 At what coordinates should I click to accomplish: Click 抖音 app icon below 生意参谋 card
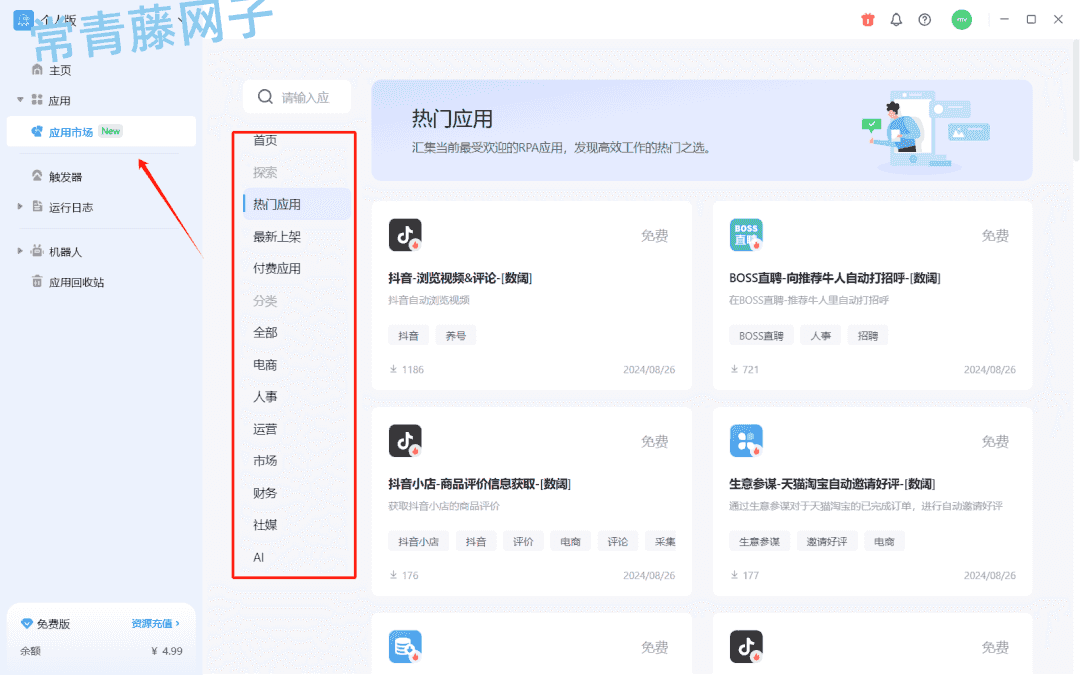tap(746, 647)
